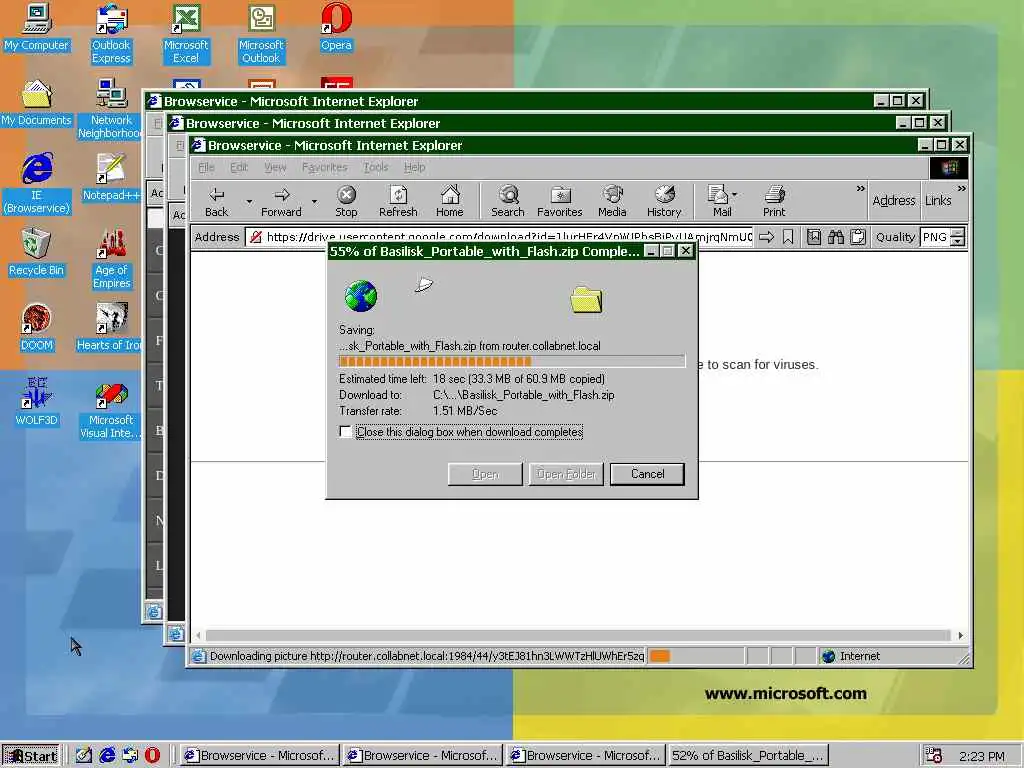
Task: Click the scrollbar right arrow at the page bottom
Action: click(960, 635)
